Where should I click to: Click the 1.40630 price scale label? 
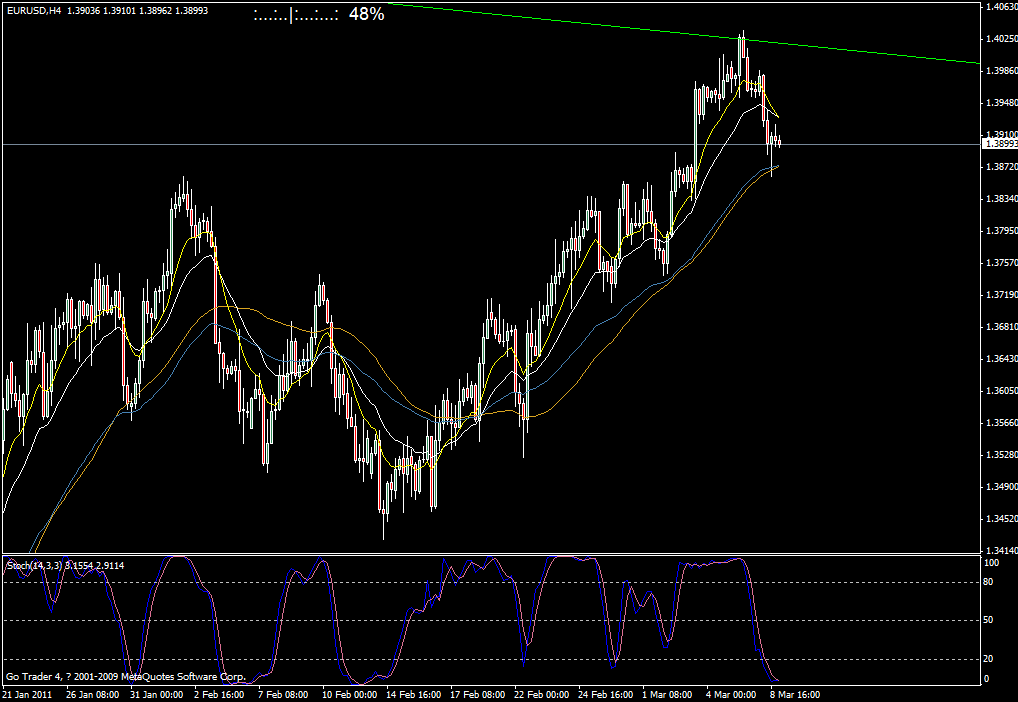click(1000, 7)
